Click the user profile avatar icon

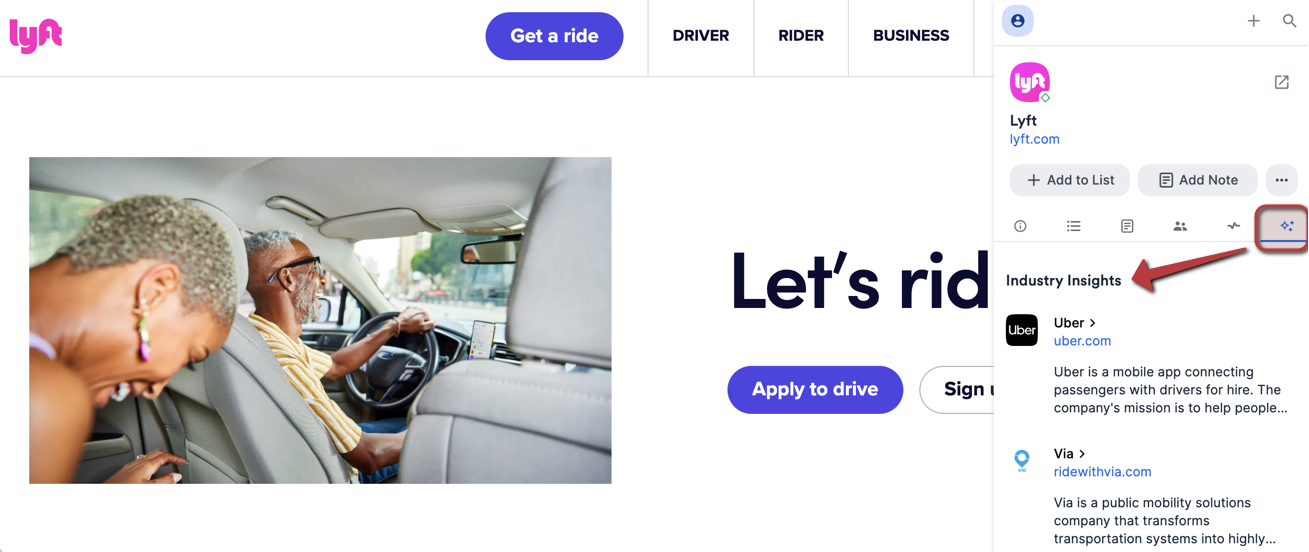point(1018,21)
